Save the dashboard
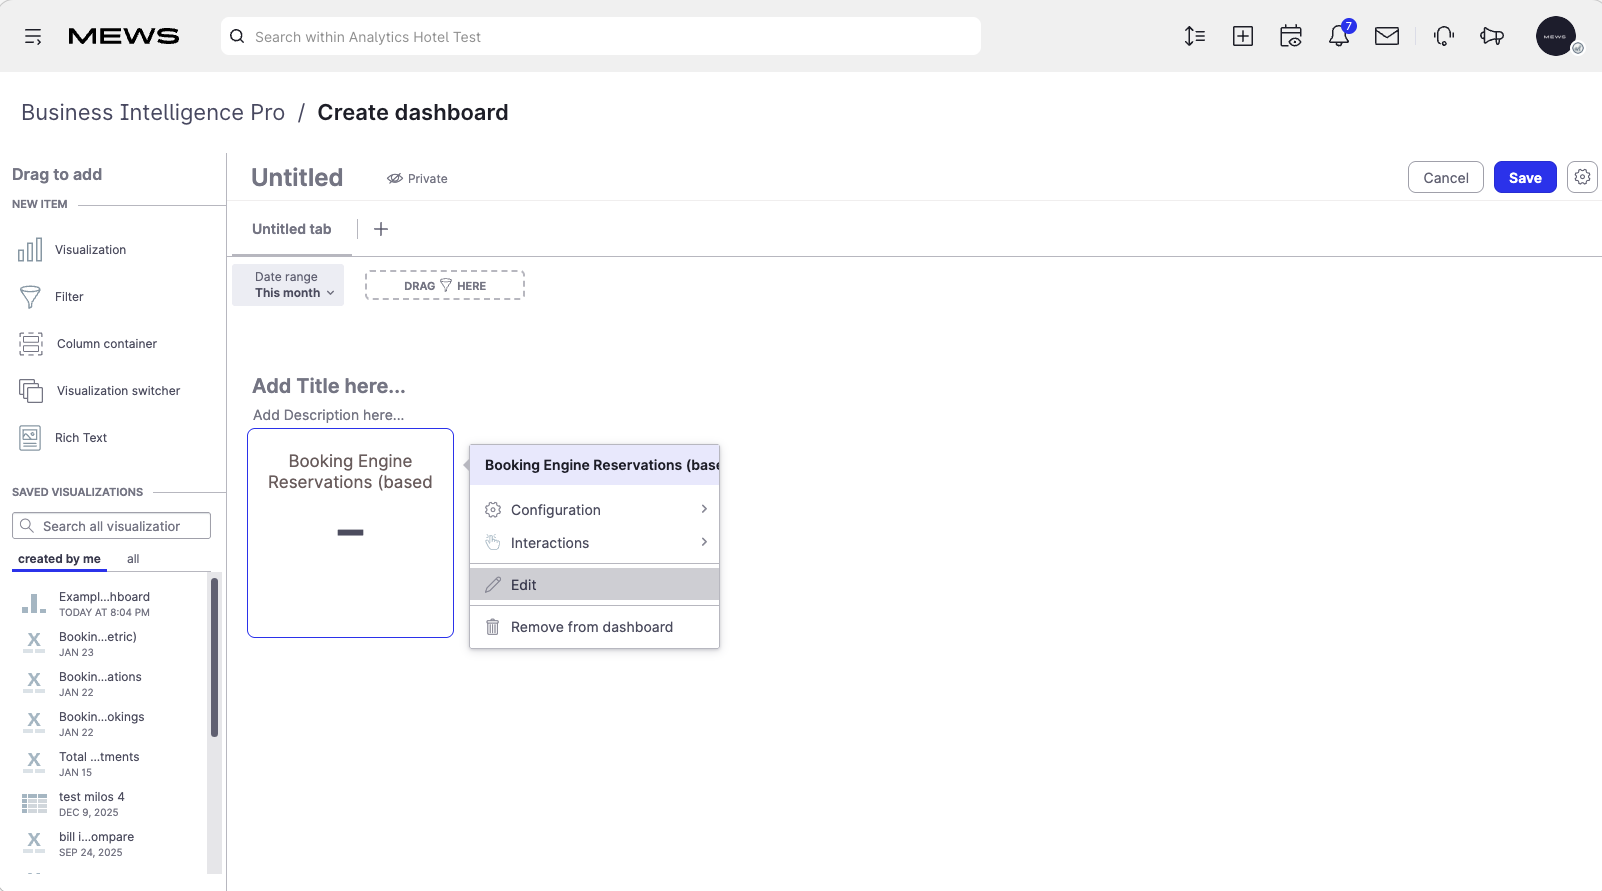 1525,177
